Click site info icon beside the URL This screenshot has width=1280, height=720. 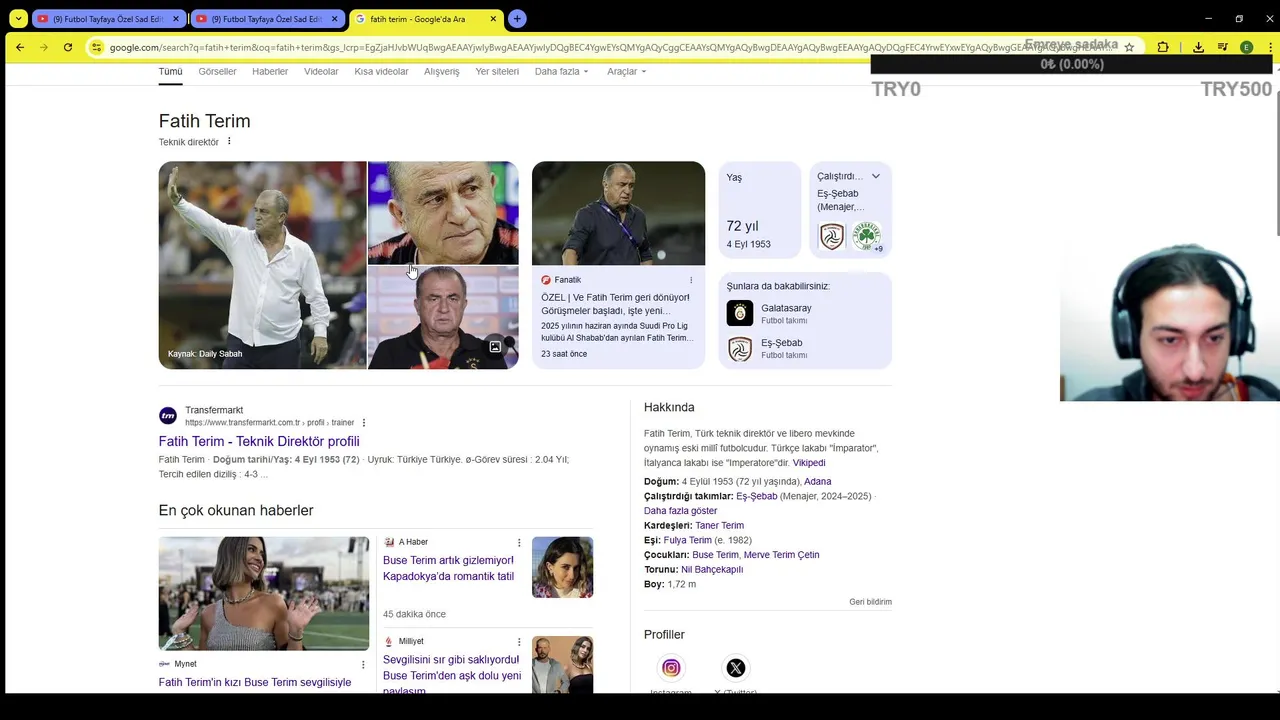[96, 47]
